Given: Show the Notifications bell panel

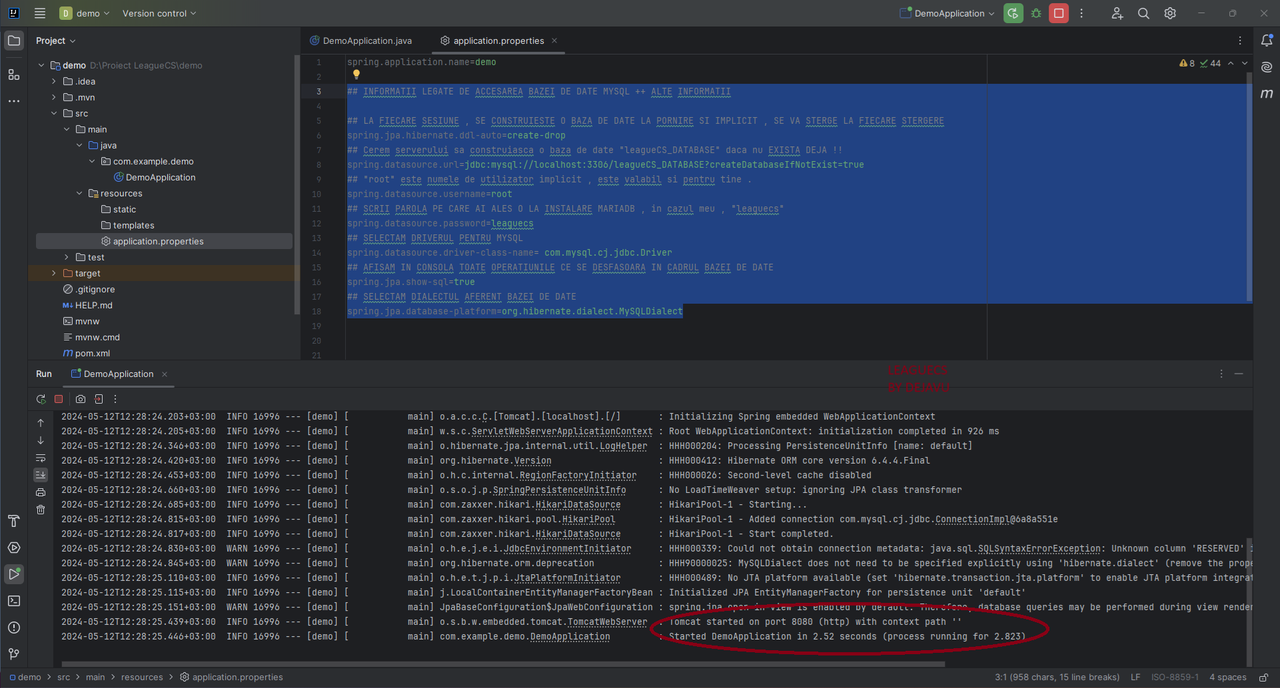Looking at the screenshot, I should [x=1267, y=41].
